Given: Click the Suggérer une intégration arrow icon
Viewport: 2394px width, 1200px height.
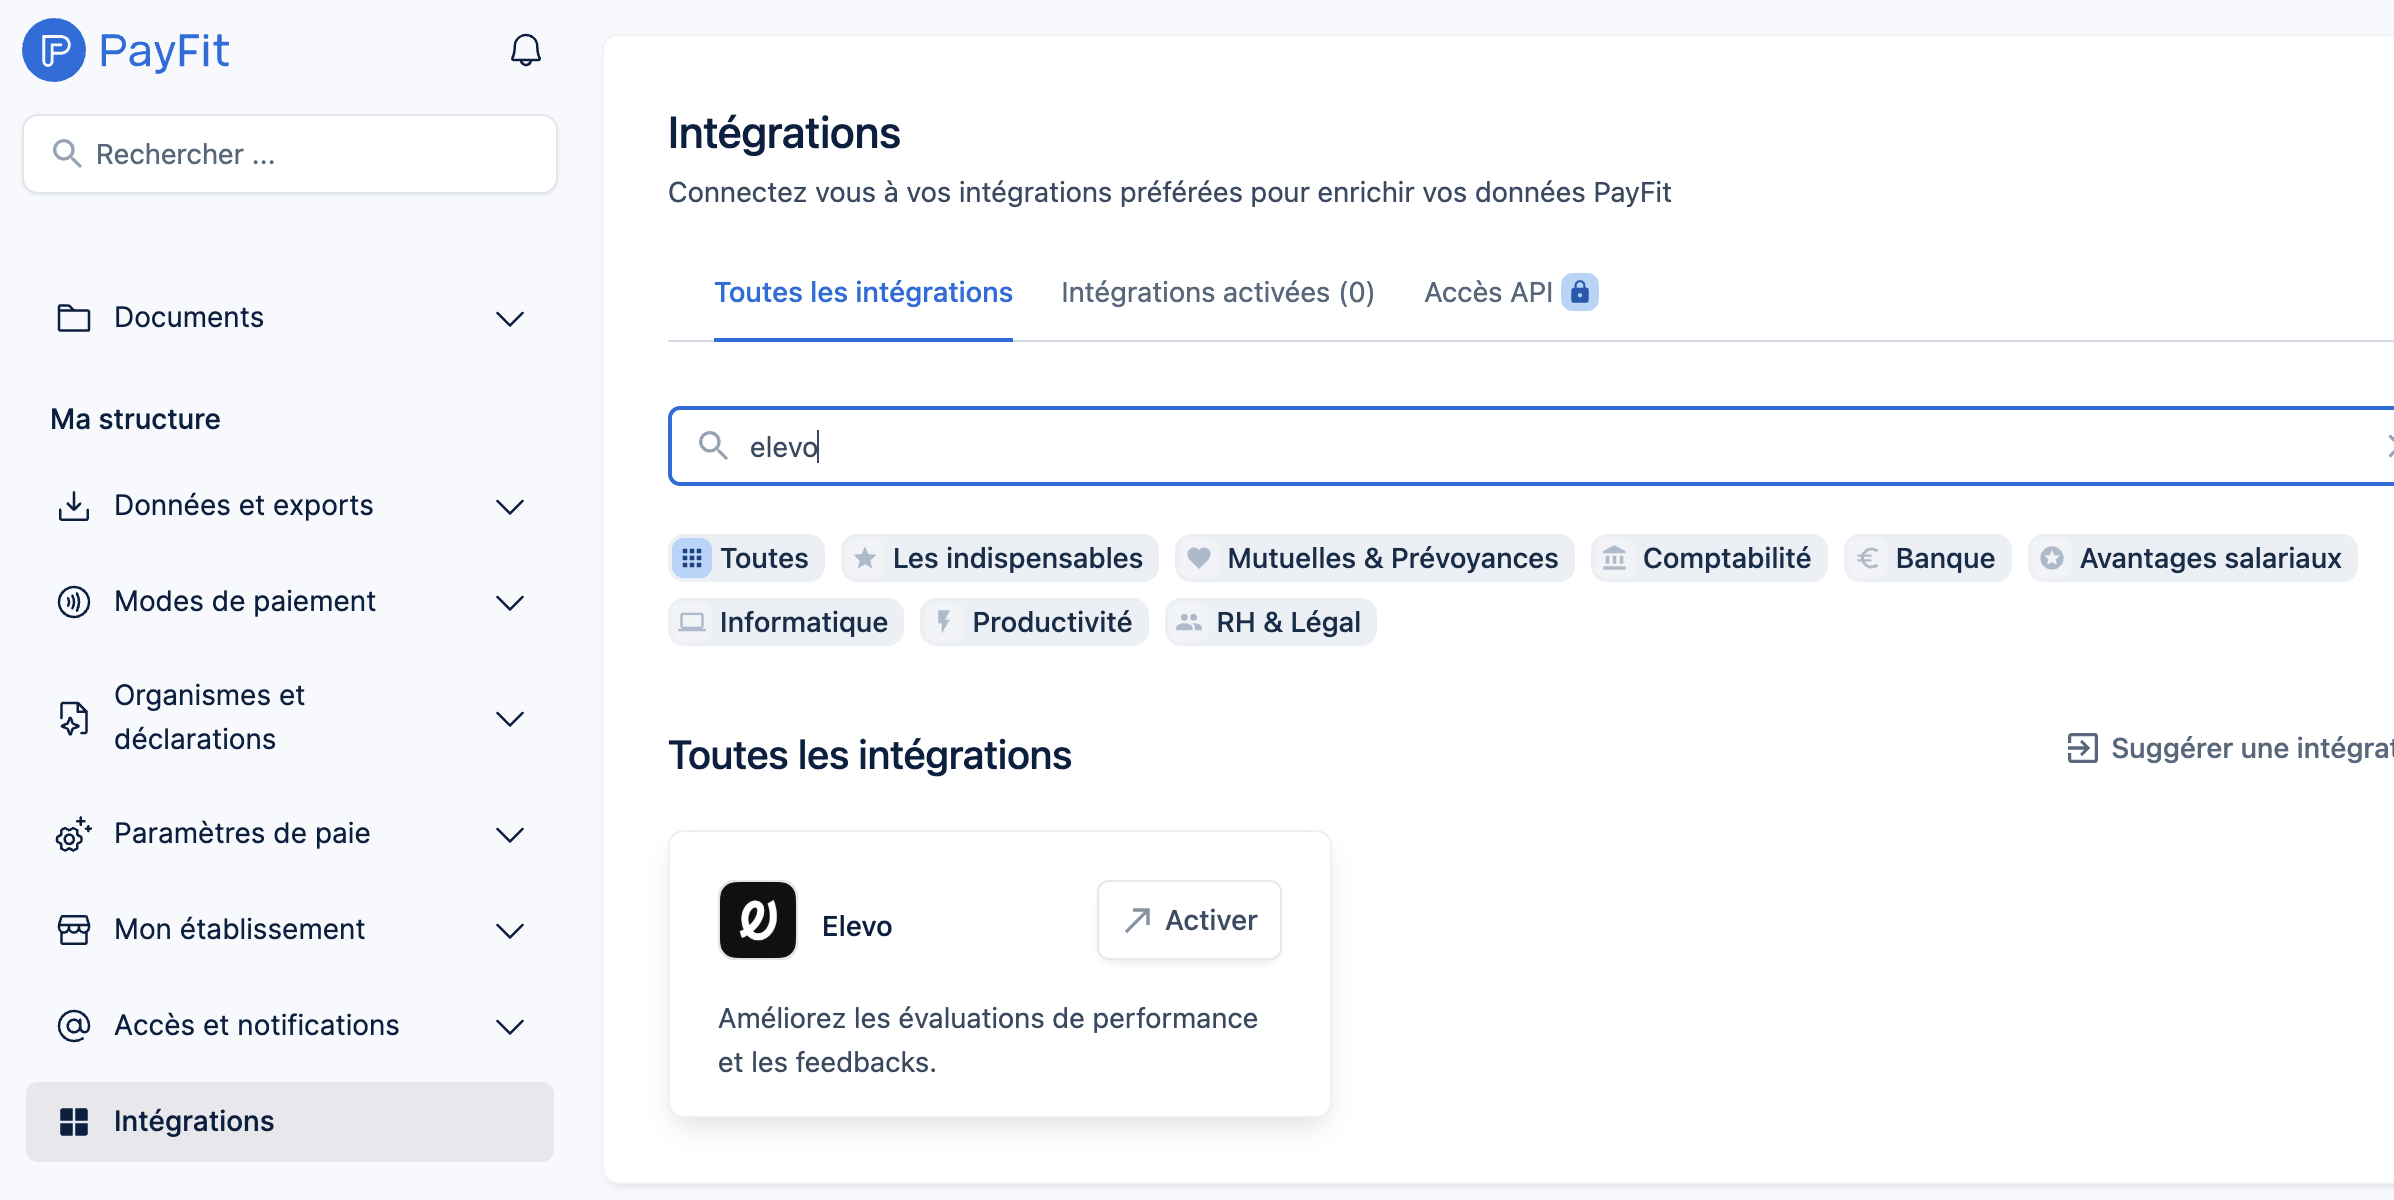Looking at the screenshot, I should [x=2083, y=748].
